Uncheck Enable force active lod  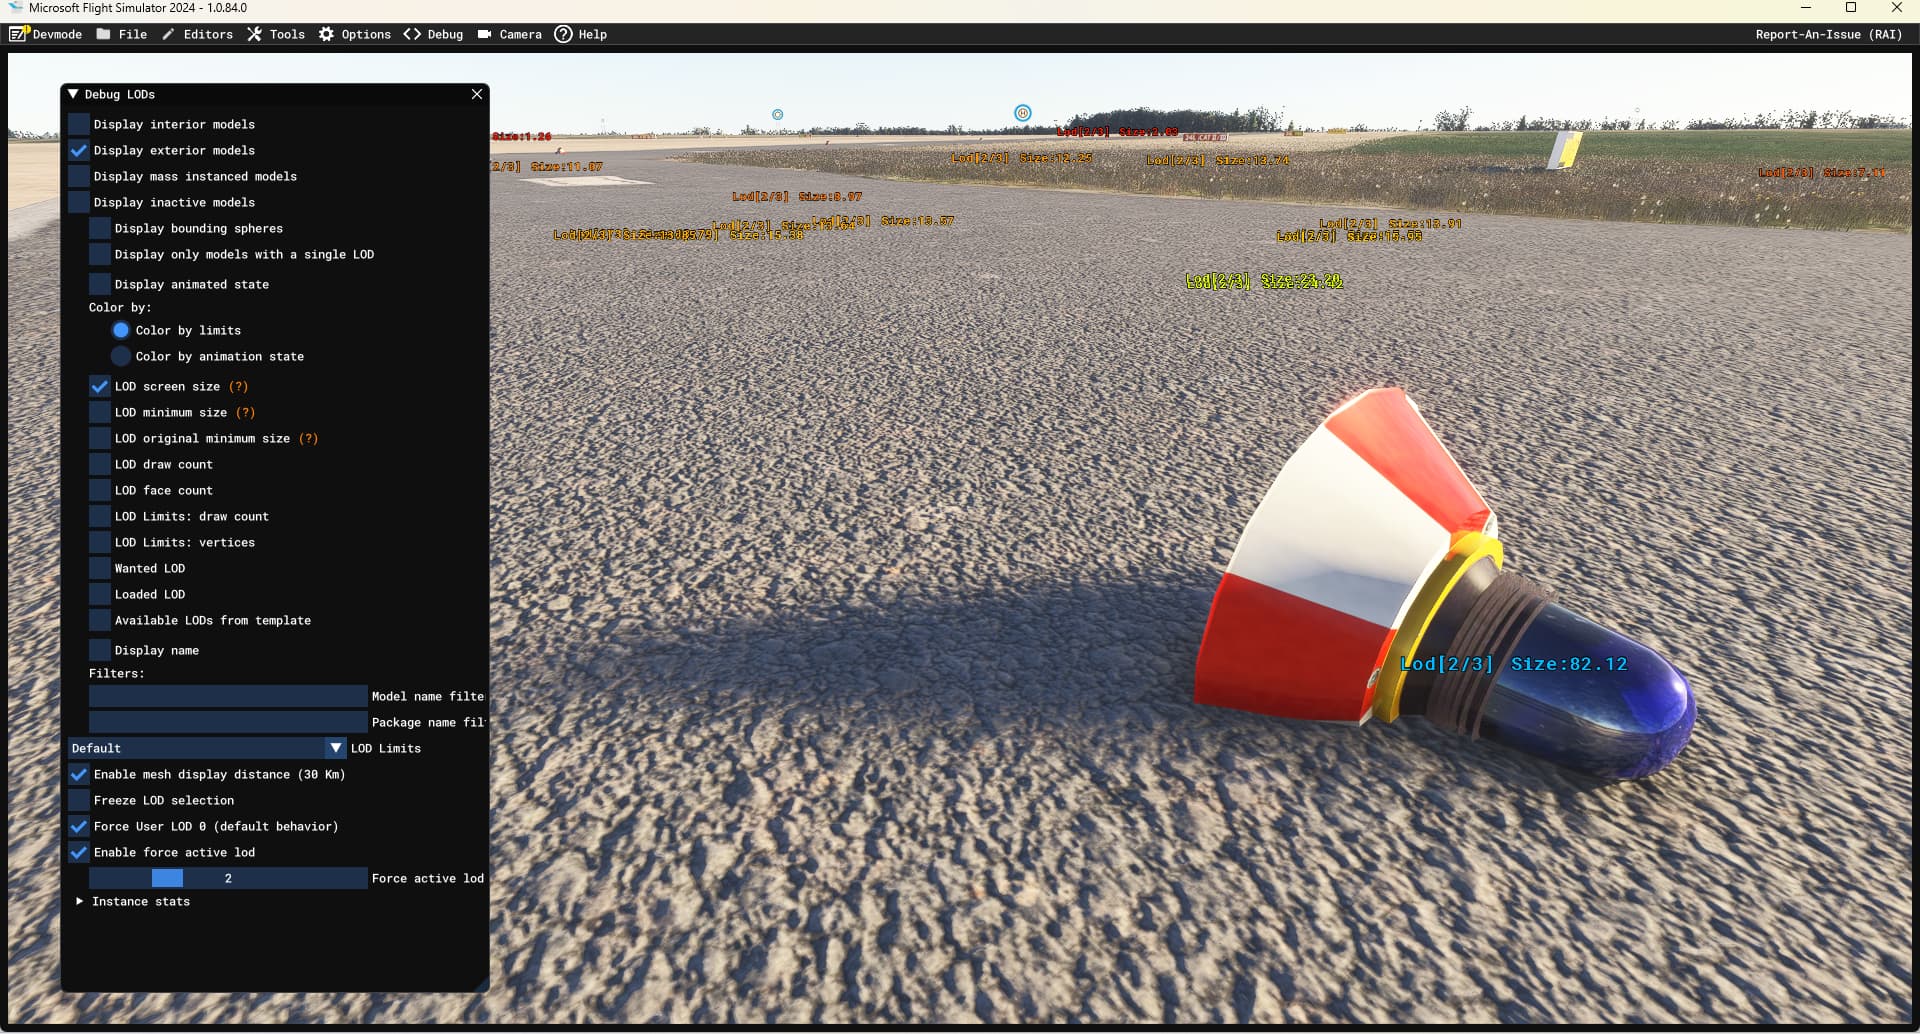click(79, 852)
